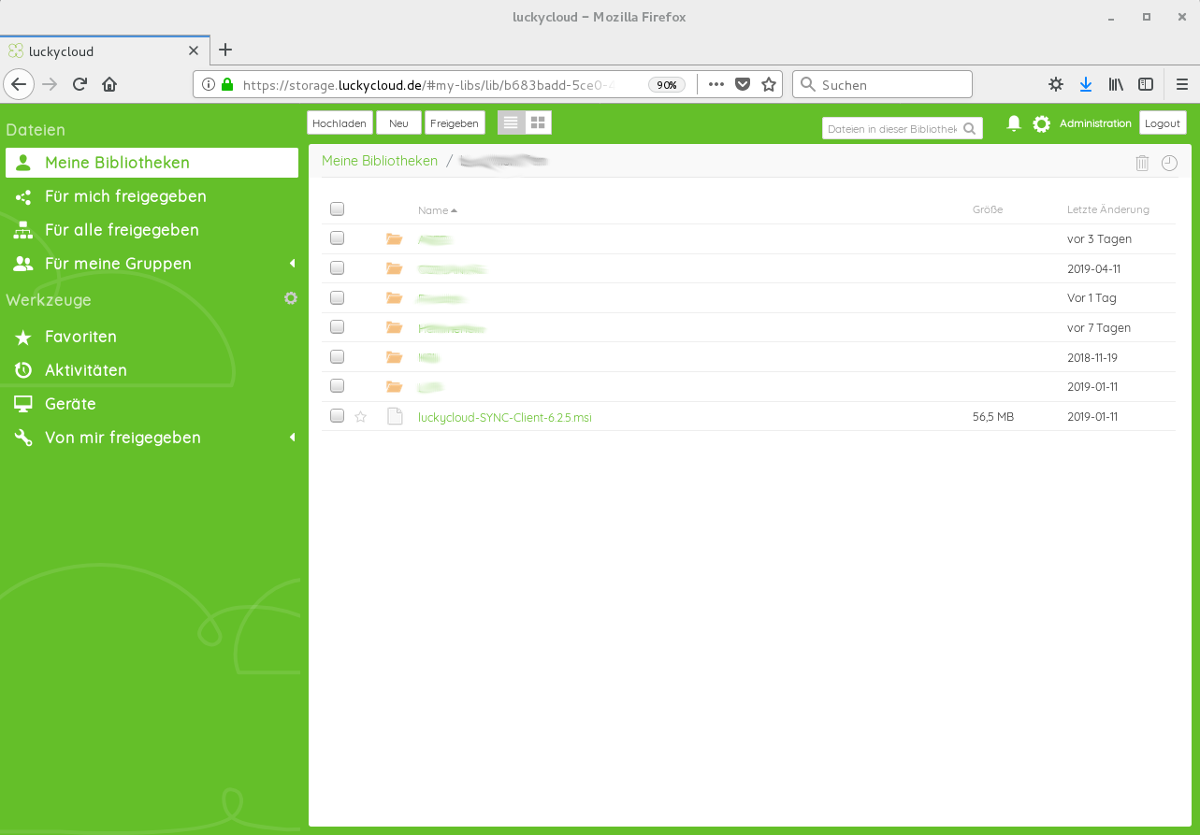Open notifications bell
The image size is (1200, 835).
click(x=1013, y=123)
